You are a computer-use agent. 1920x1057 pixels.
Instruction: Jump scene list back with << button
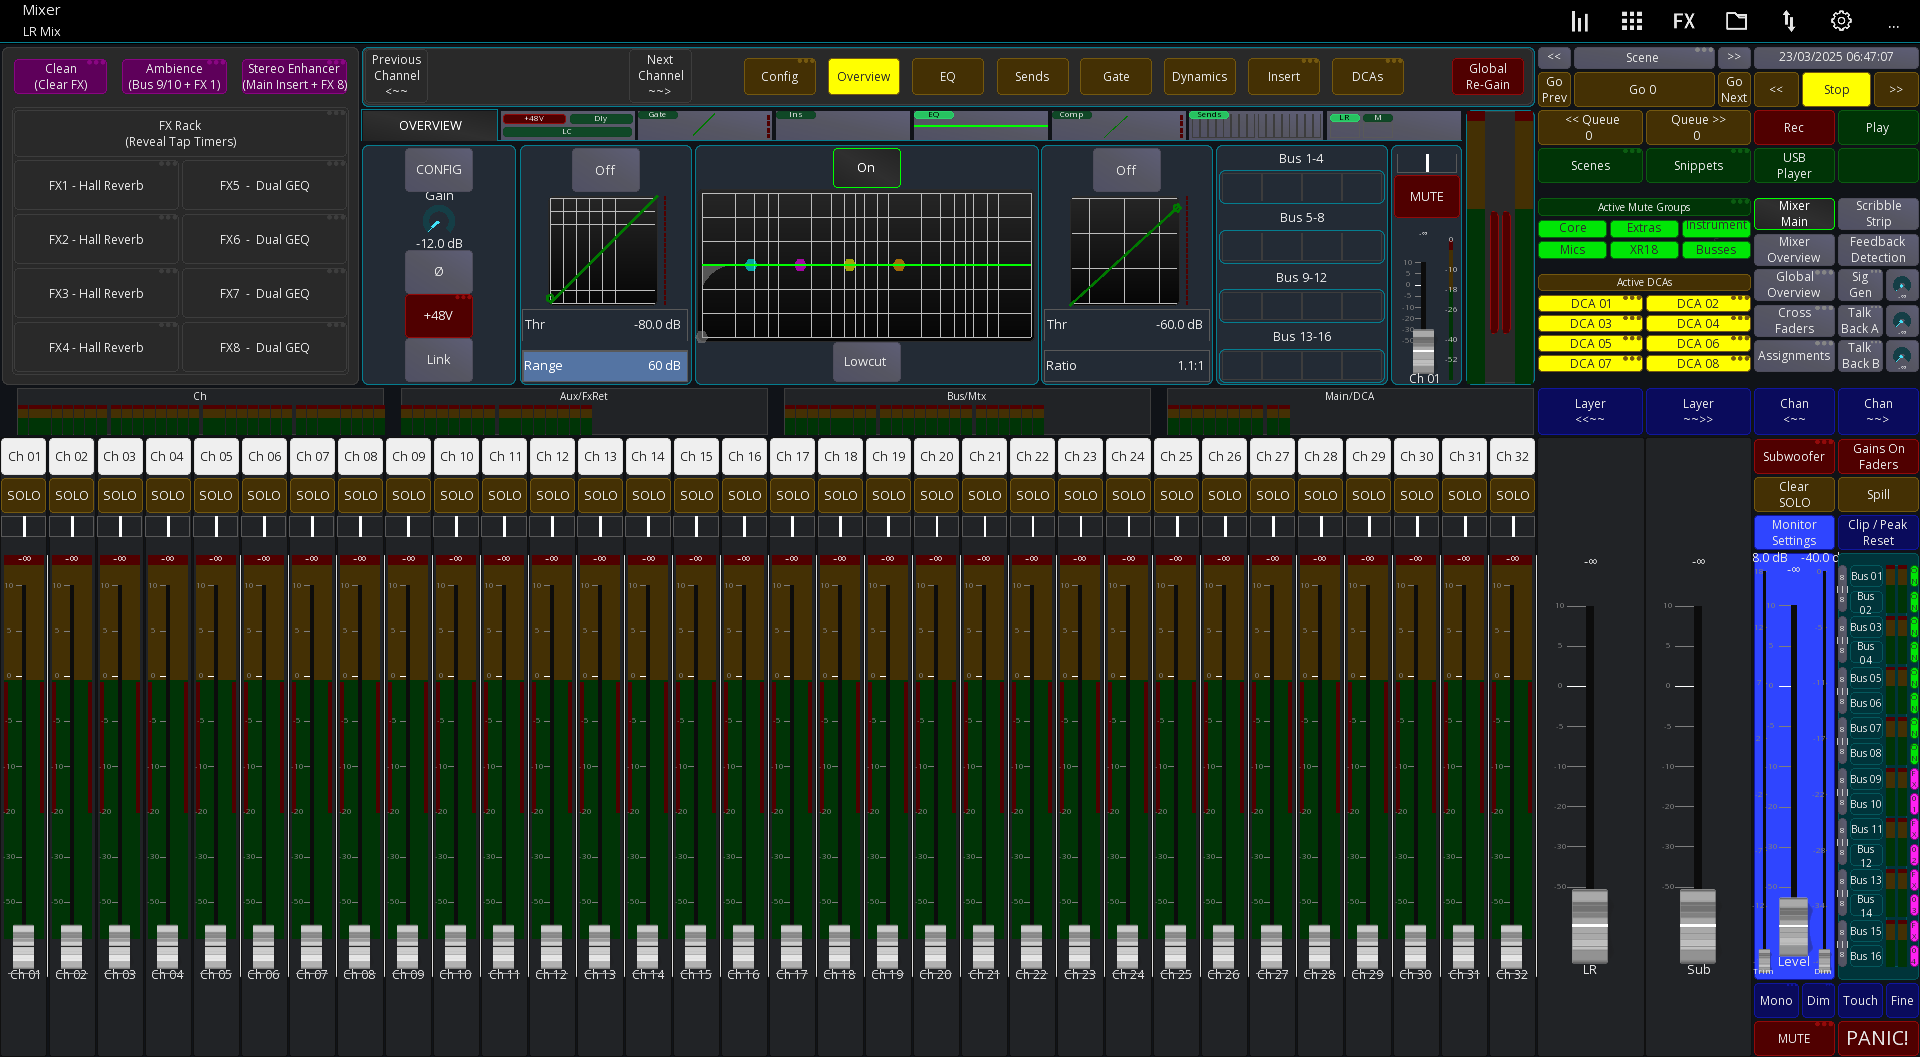[1554, 57]
